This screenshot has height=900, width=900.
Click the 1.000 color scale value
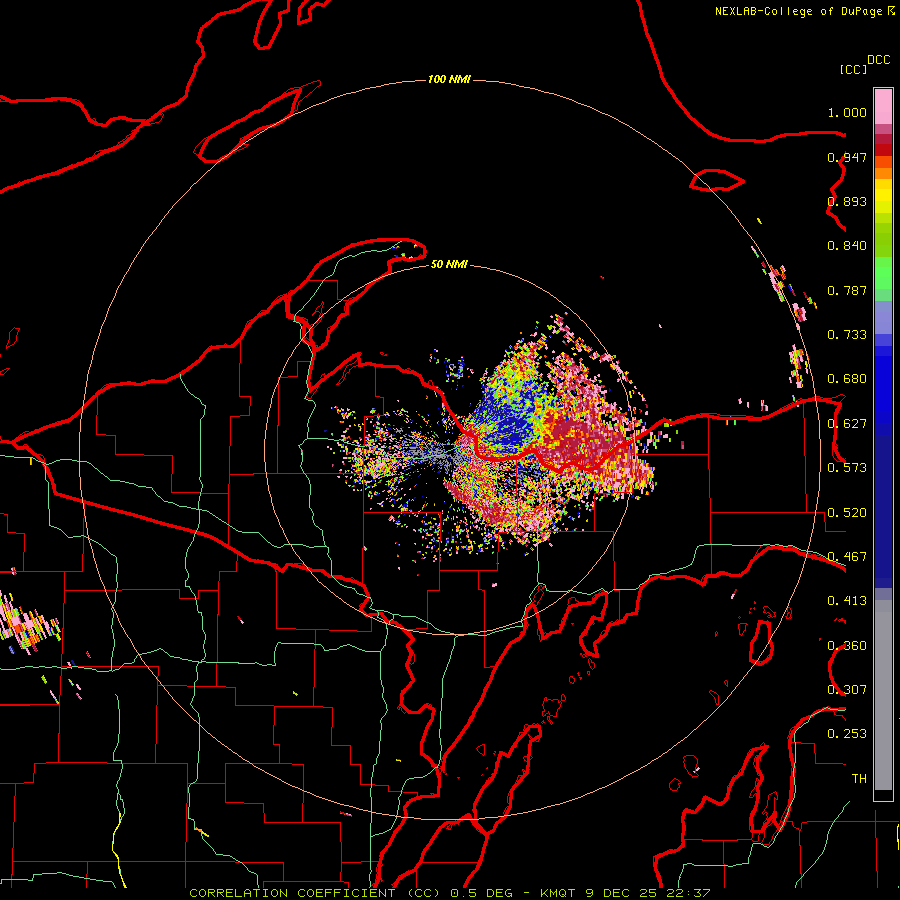coord(847,112)
